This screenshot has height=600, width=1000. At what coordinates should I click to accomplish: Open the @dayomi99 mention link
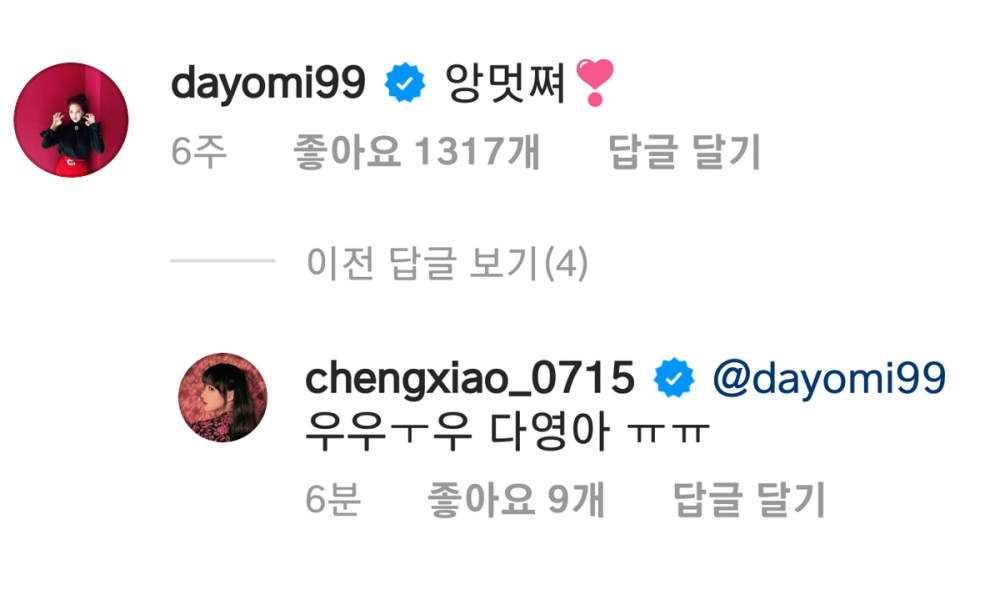829,378
